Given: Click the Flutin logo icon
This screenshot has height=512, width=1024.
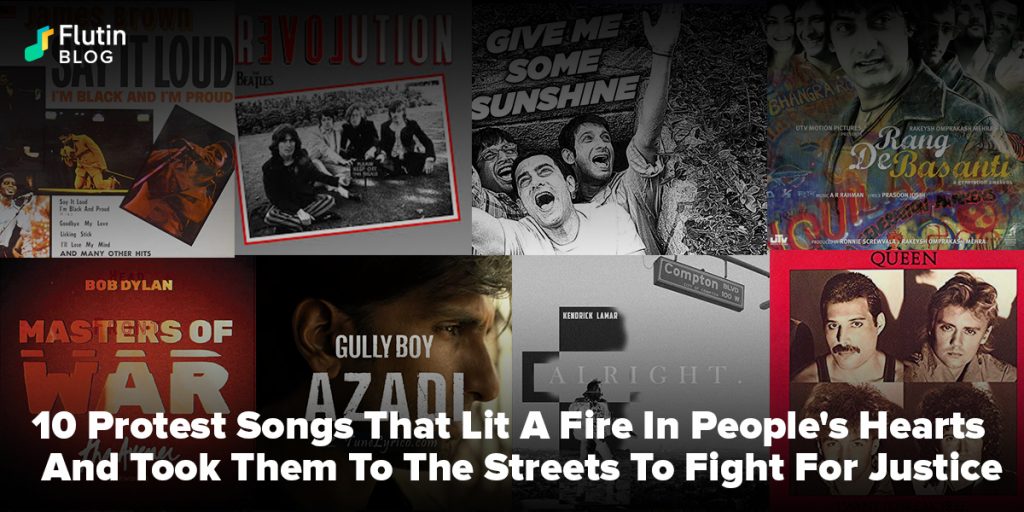Looking at the screenshot, I should pyautogui.click(x=39, y=44).
